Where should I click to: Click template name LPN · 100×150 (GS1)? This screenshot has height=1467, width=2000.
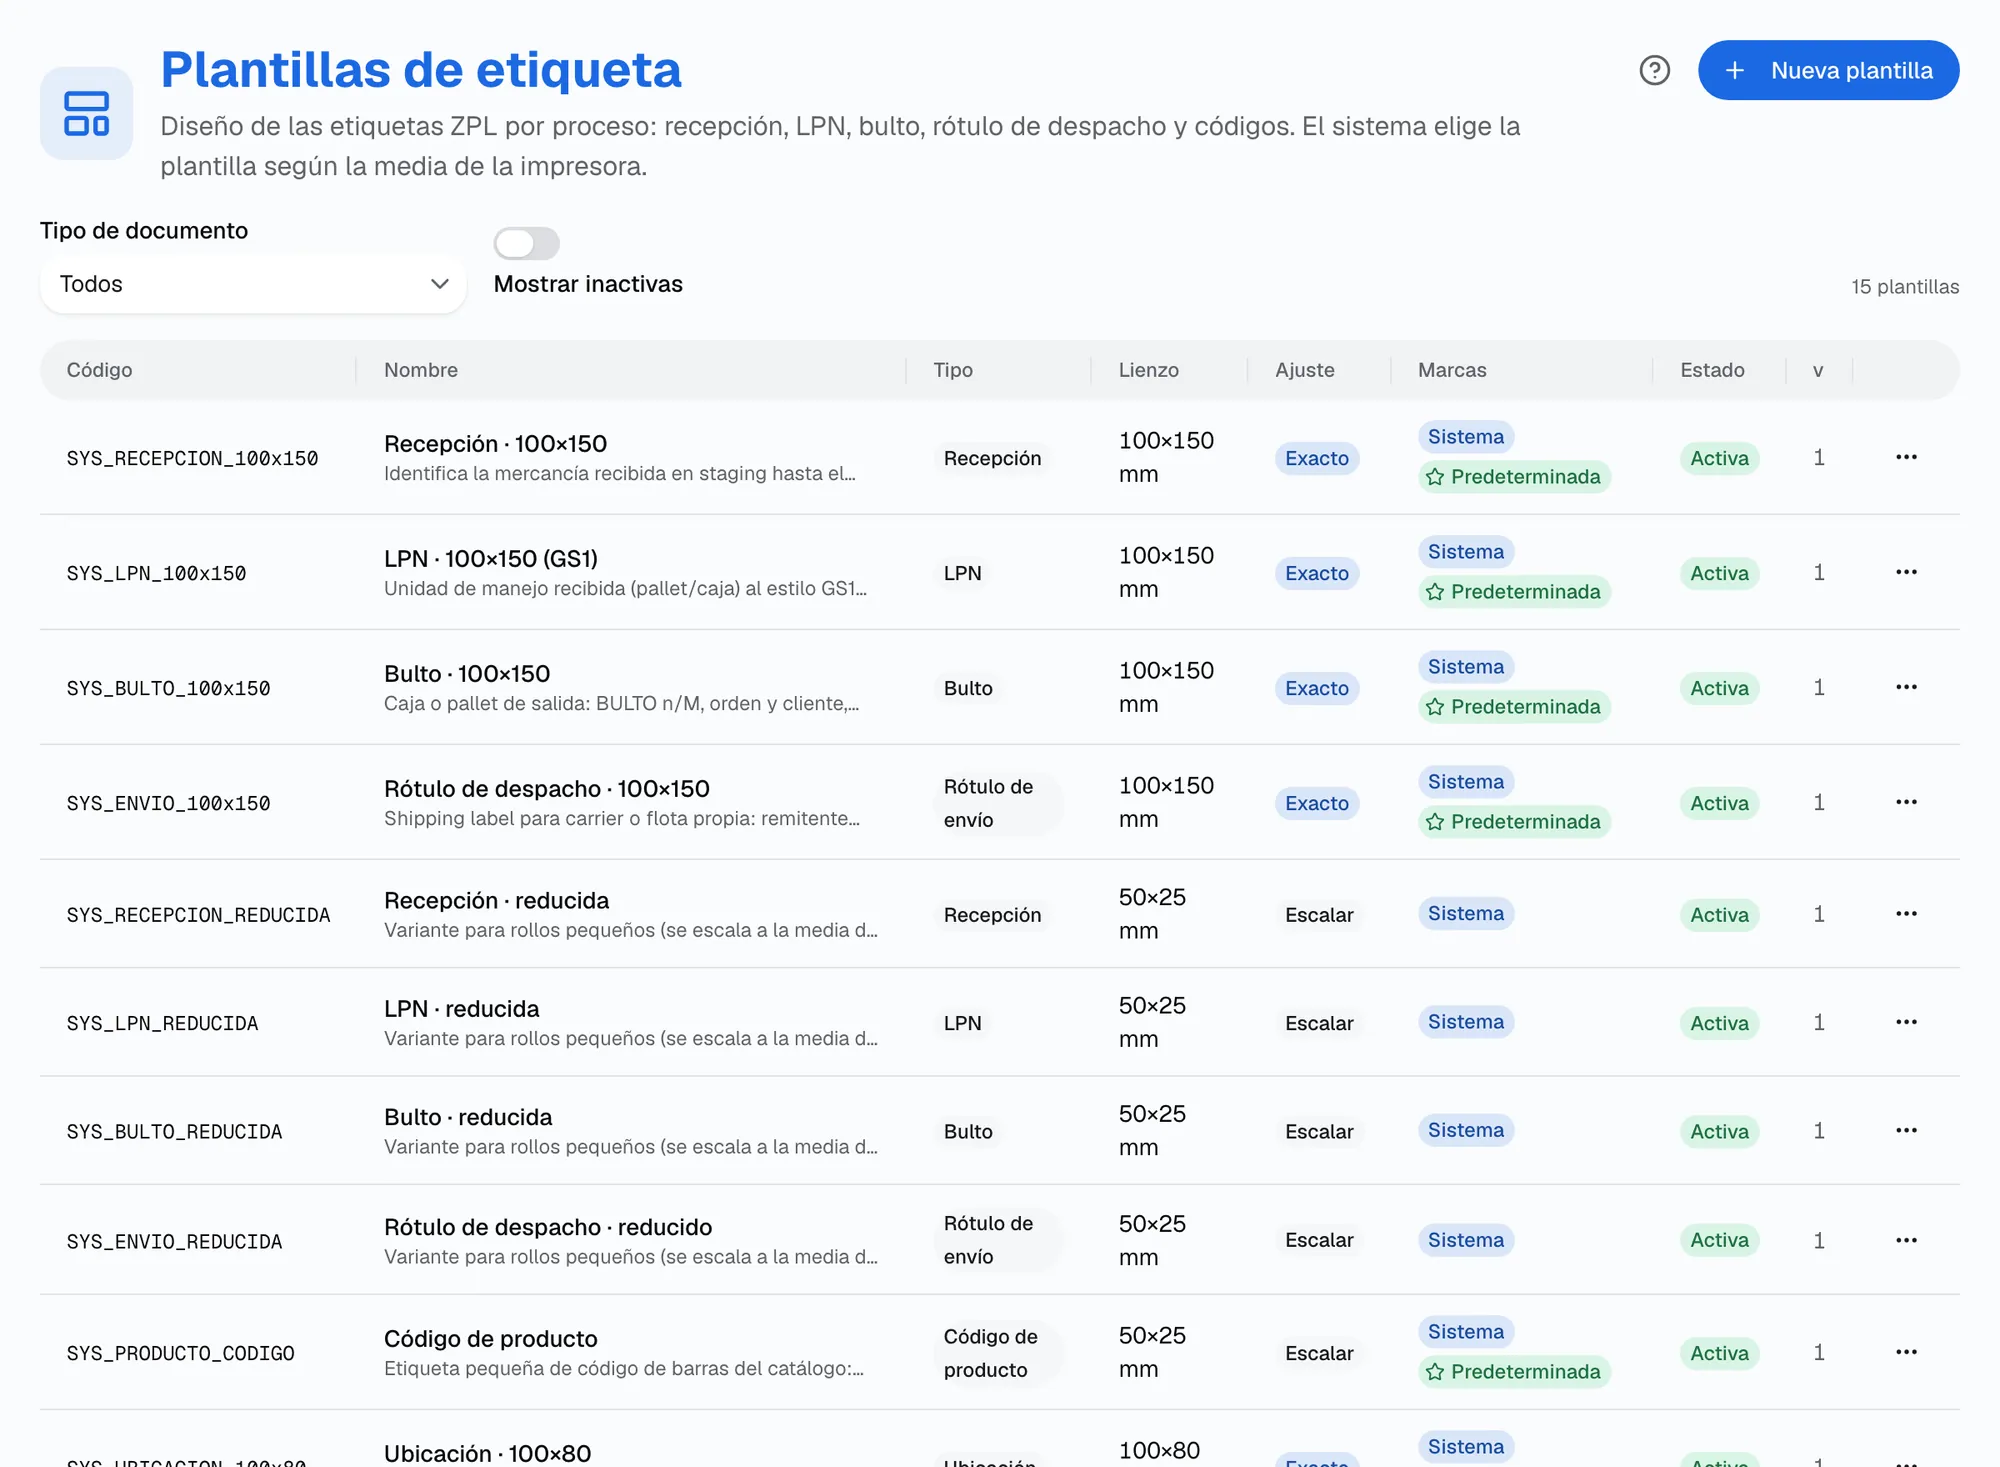pyautogui.click(x=491, y=558)
